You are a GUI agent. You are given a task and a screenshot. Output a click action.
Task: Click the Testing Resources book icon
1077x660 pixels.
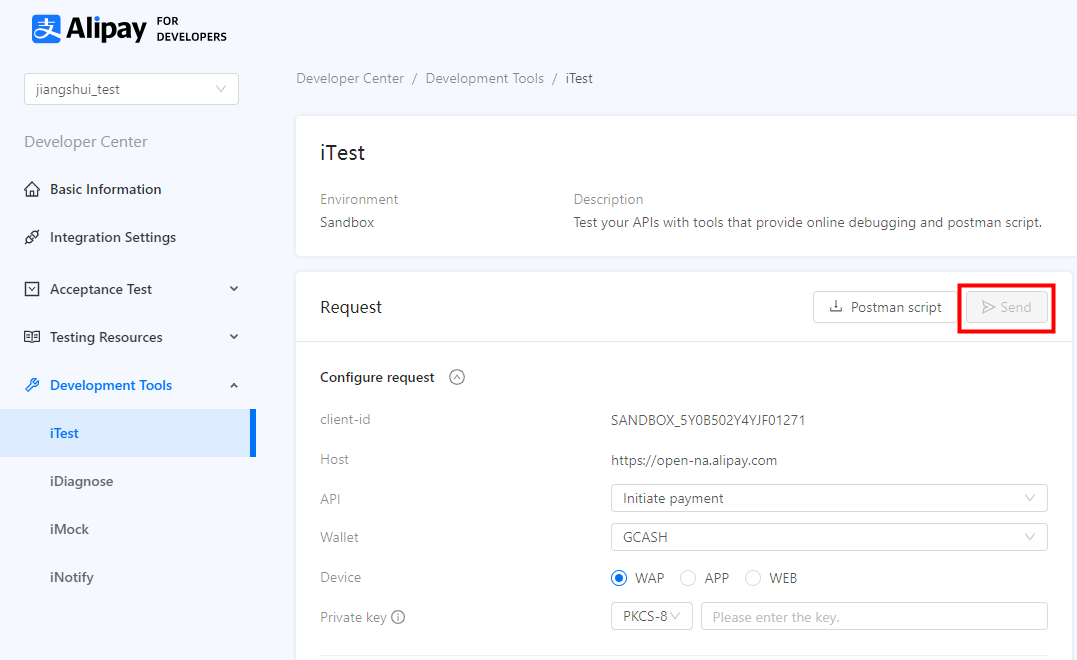pyautogui.click(x=32, y=337)
